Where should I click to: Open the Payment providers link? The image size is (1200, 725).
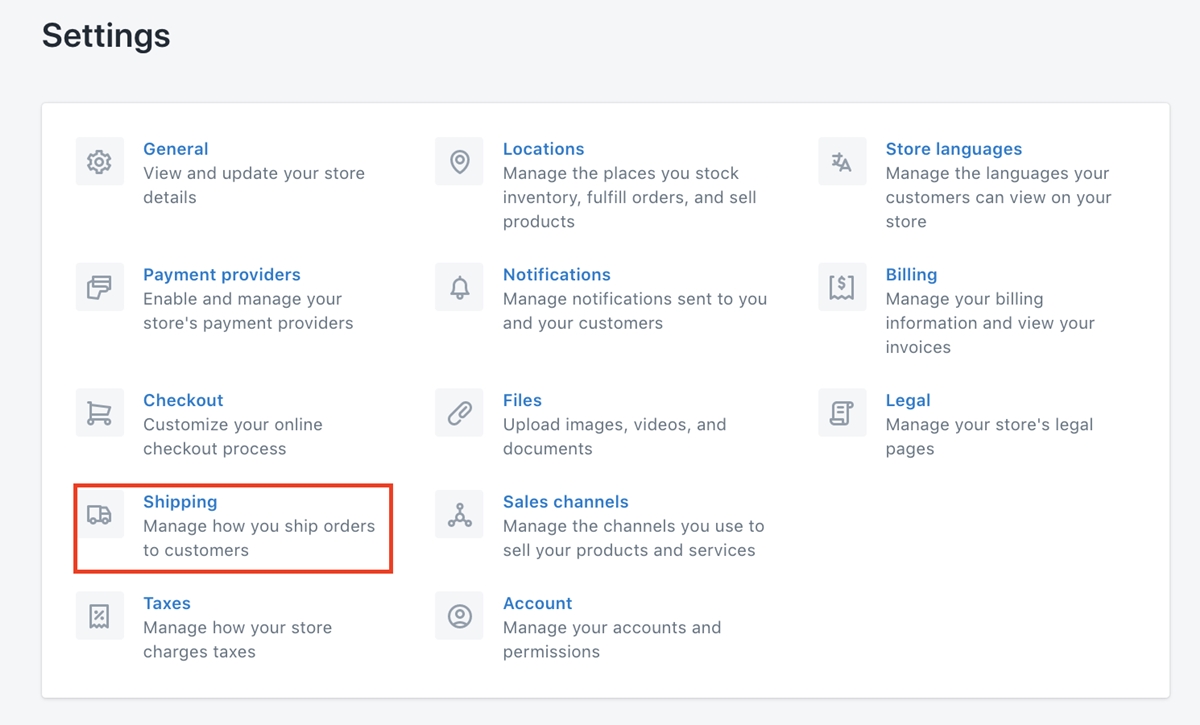(221, 275)
